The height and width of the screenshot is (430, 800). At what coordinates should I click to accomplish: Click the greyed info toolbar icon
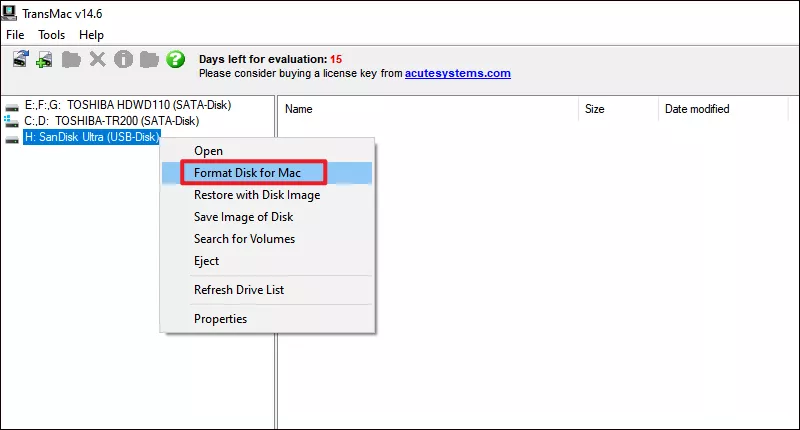[x=123, y=59]
